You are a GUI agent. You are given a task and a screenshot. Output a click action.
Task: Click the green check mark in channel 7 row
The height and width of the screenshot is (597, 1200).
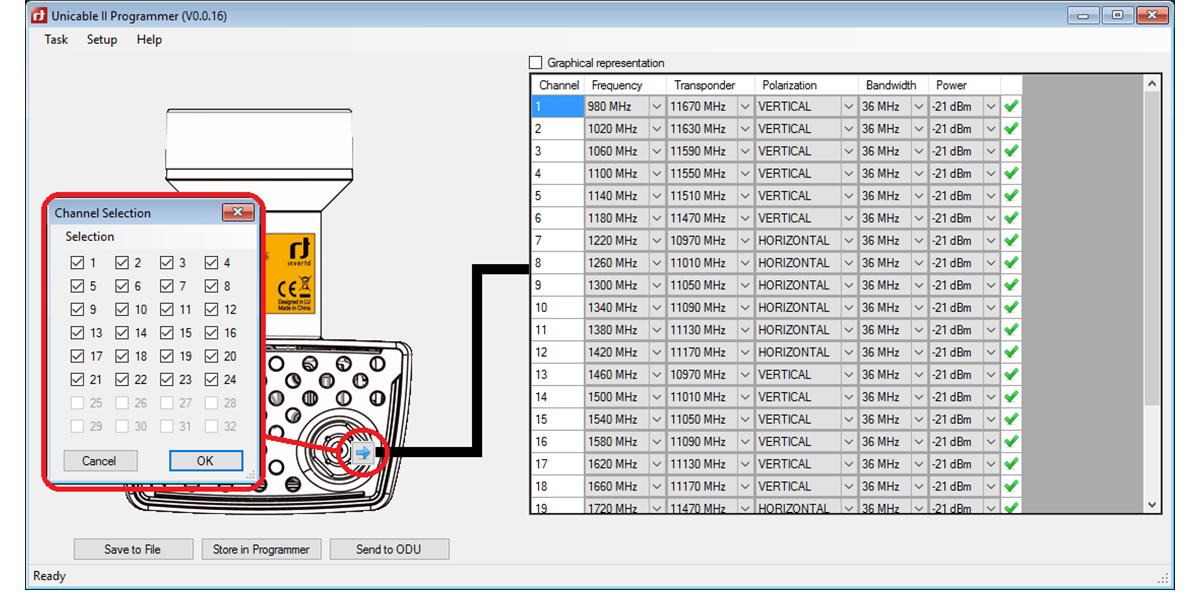(1011, 241)
